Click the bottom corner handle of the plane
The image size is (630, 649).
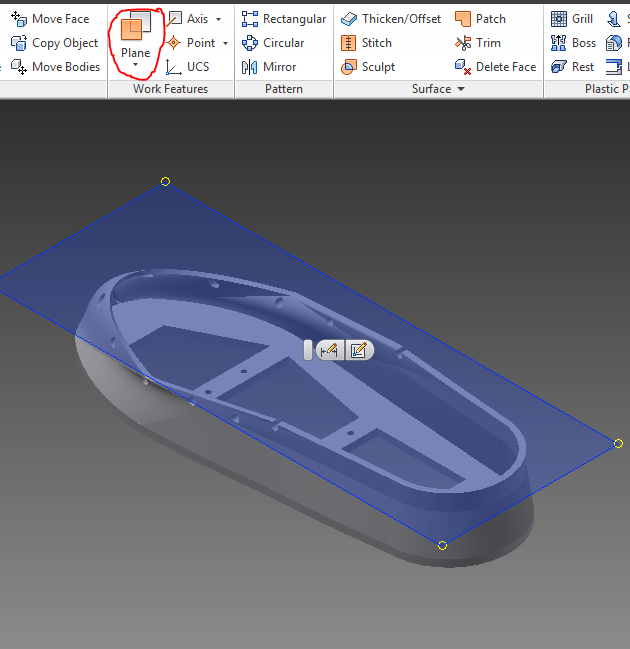click(442, 546)
